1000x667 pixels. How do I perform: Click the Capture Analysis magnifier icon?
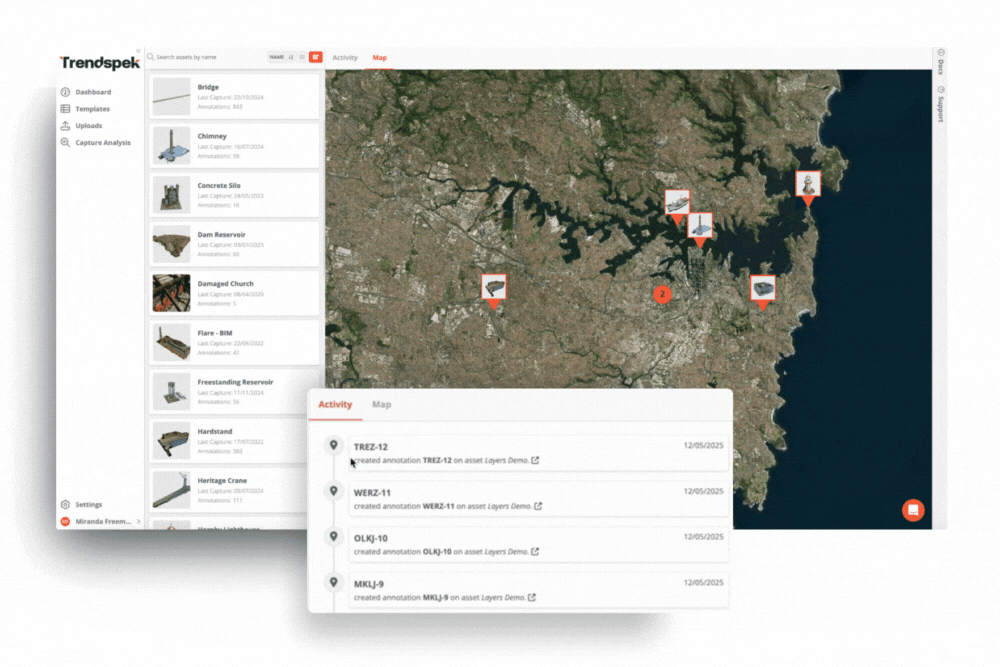pyautogui.click(x=65, y=142)
